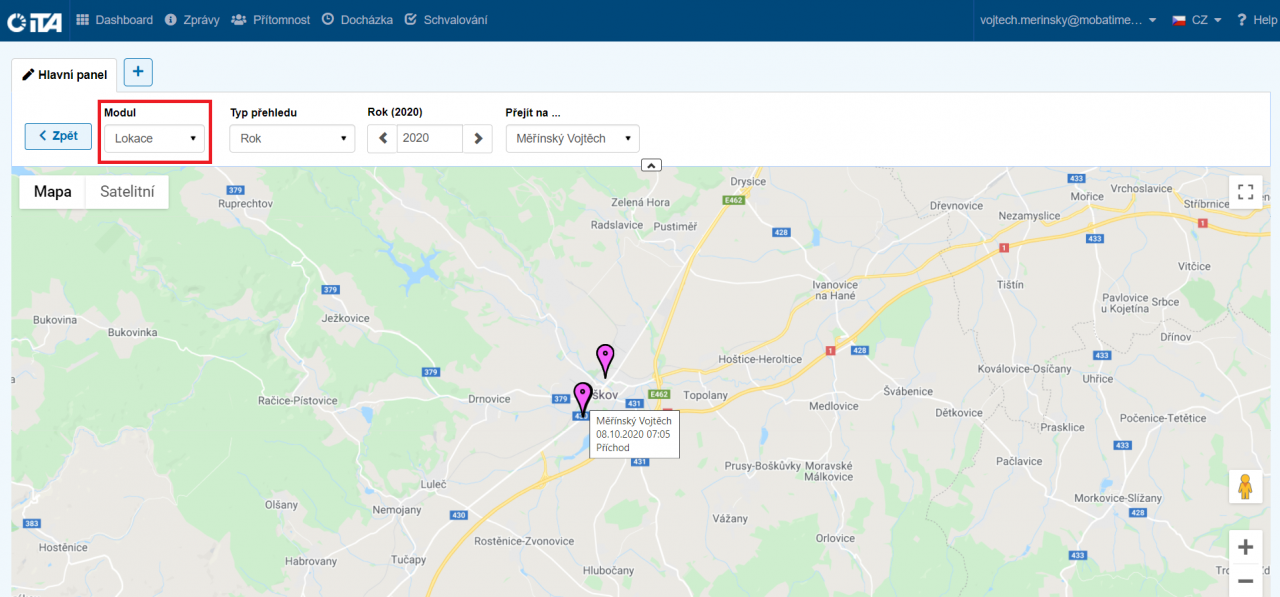Click the Street View pegman icon
Viewport: 1280px width, 597px height.
coord(1245,487)
